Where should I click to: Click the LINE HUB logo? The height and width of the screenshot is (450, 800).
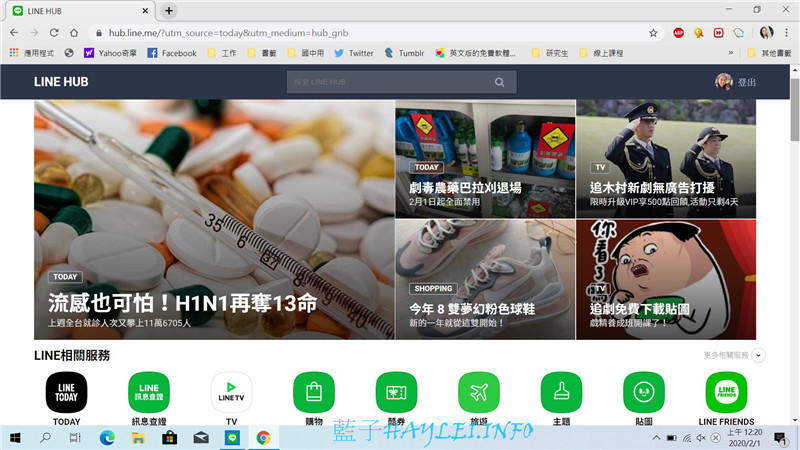coord(61,82)
